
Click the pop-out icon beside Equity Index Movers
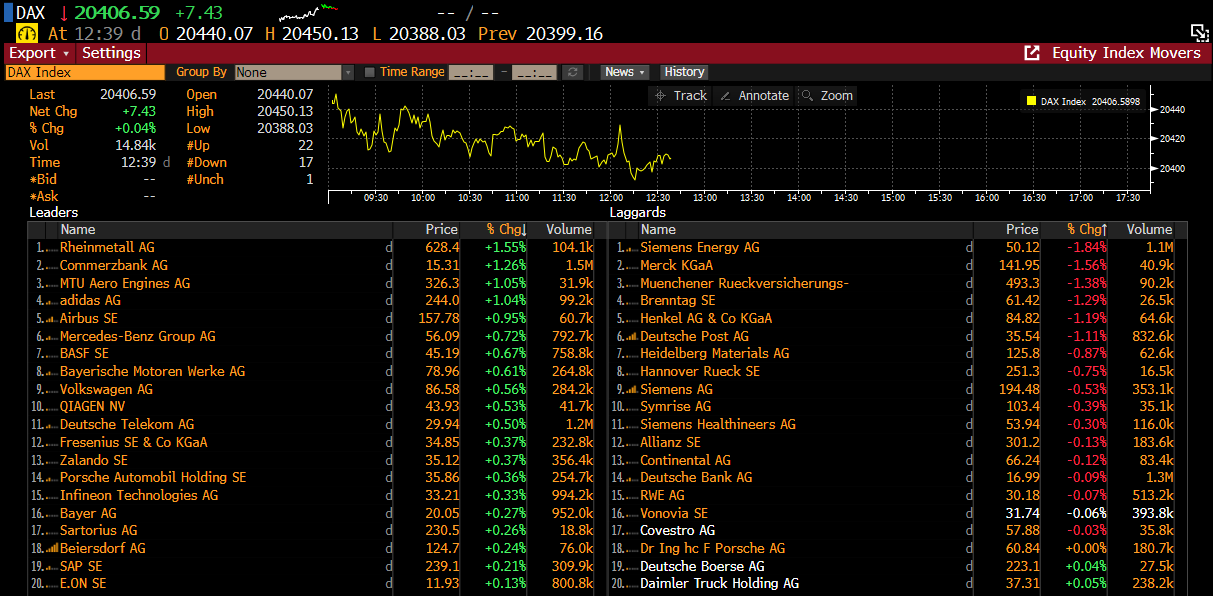click(x=1032, y=53)
